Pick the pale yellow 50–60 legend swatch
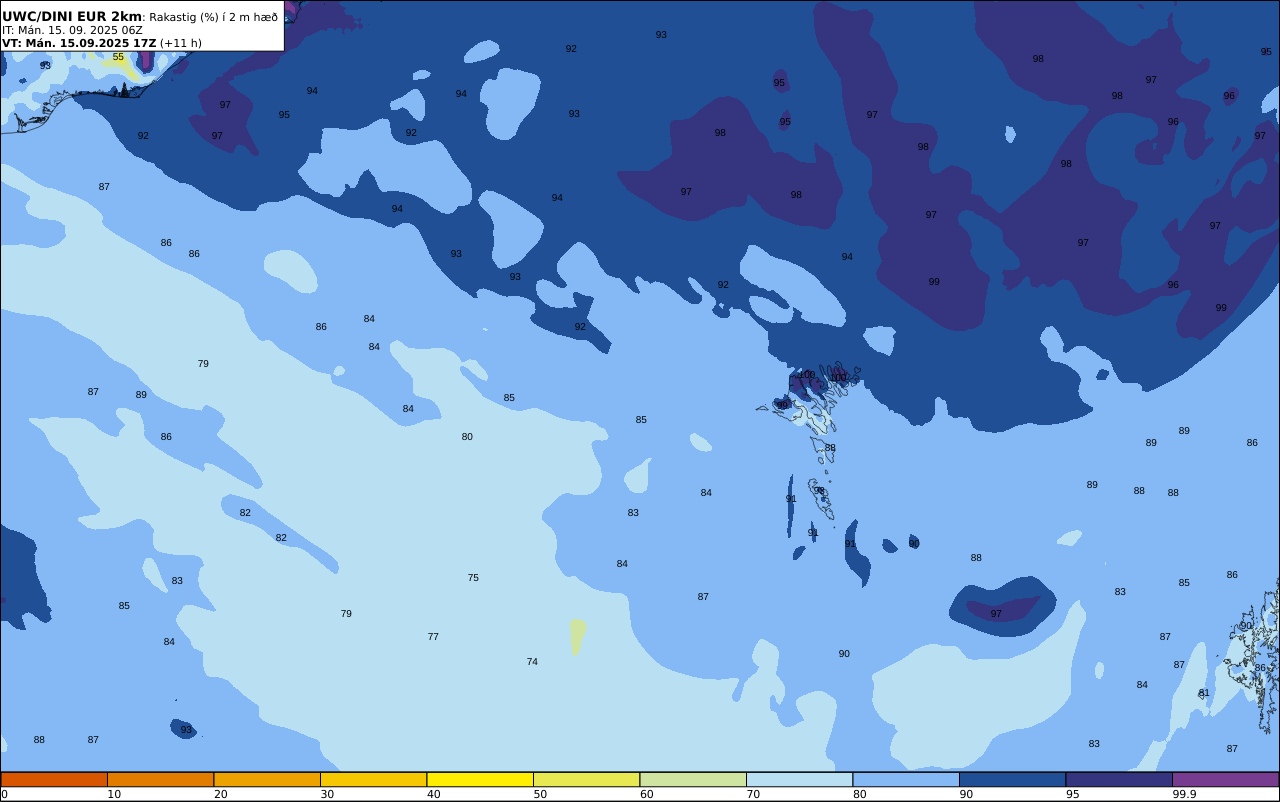Screen dimensions: 1280x802 [586, 779]
